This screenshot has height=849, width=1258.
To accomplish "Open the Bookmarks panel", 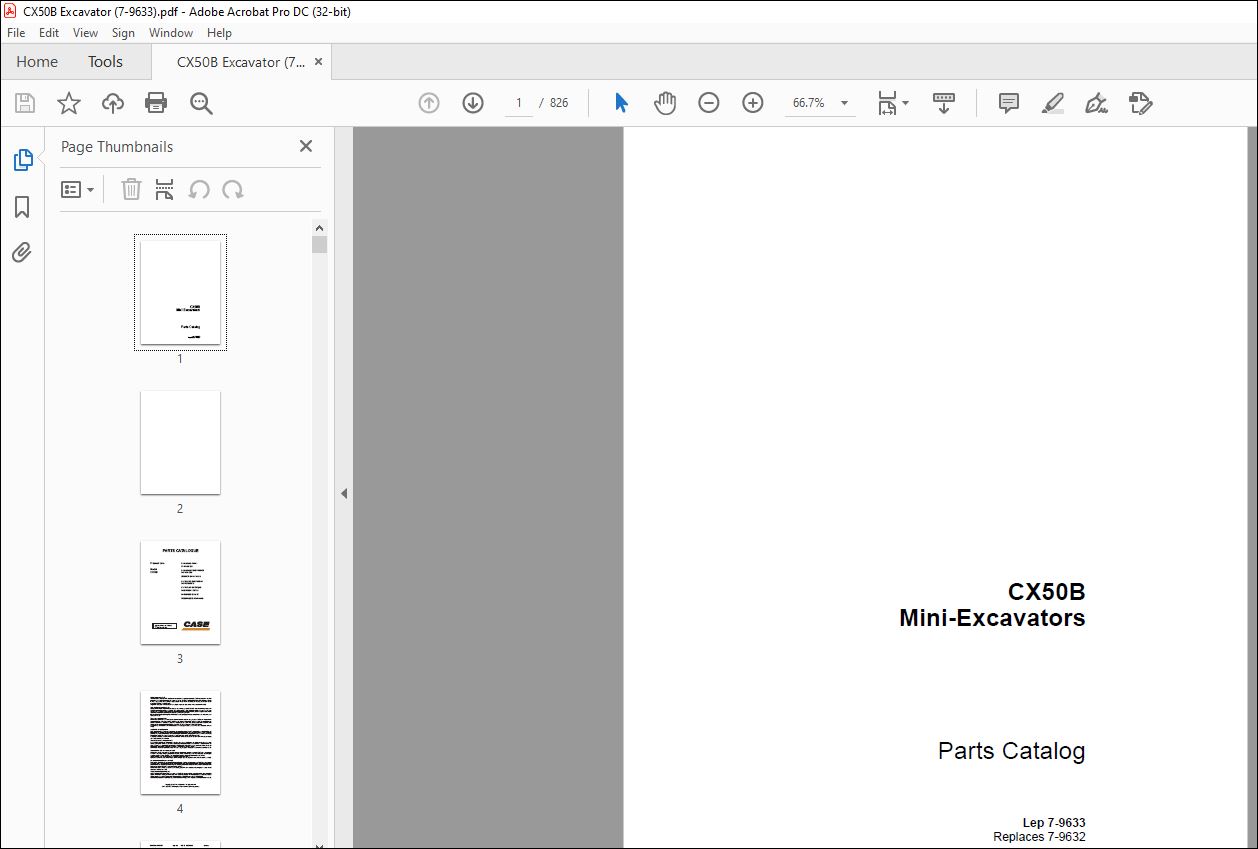I will point(22,207).
